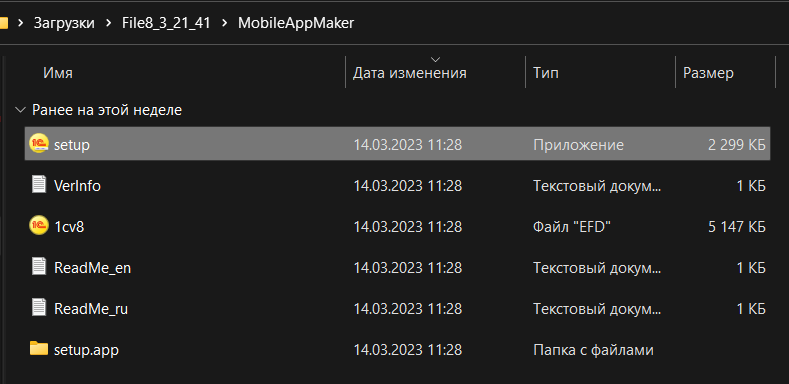Viewport: 789px width, 384px height.
Task: Click the ReadMe_ru text document icon
Action: coord(39,308)
